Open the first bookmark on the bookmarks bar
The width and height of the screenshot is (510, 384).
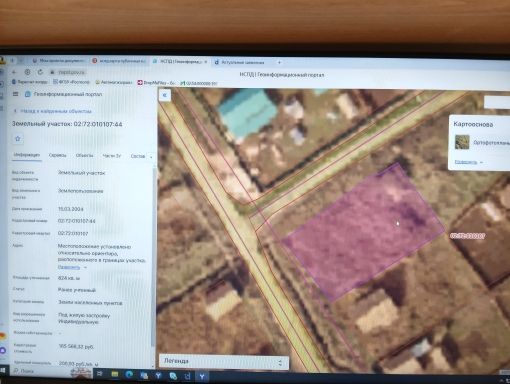(29, 82)
